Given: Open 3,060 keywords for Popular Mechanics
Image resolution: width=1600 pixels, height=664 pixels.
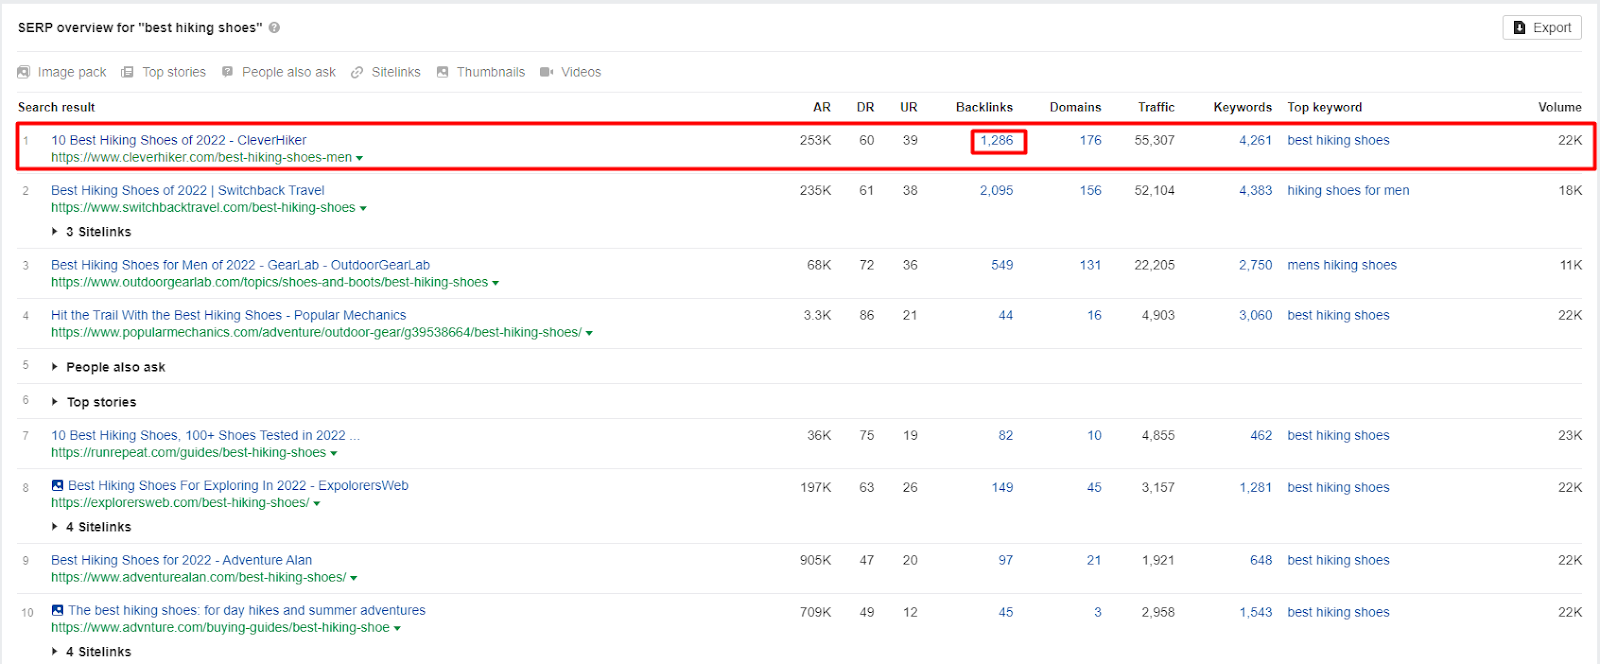Looking at the screenshot, I should [x=1256, y=315].
